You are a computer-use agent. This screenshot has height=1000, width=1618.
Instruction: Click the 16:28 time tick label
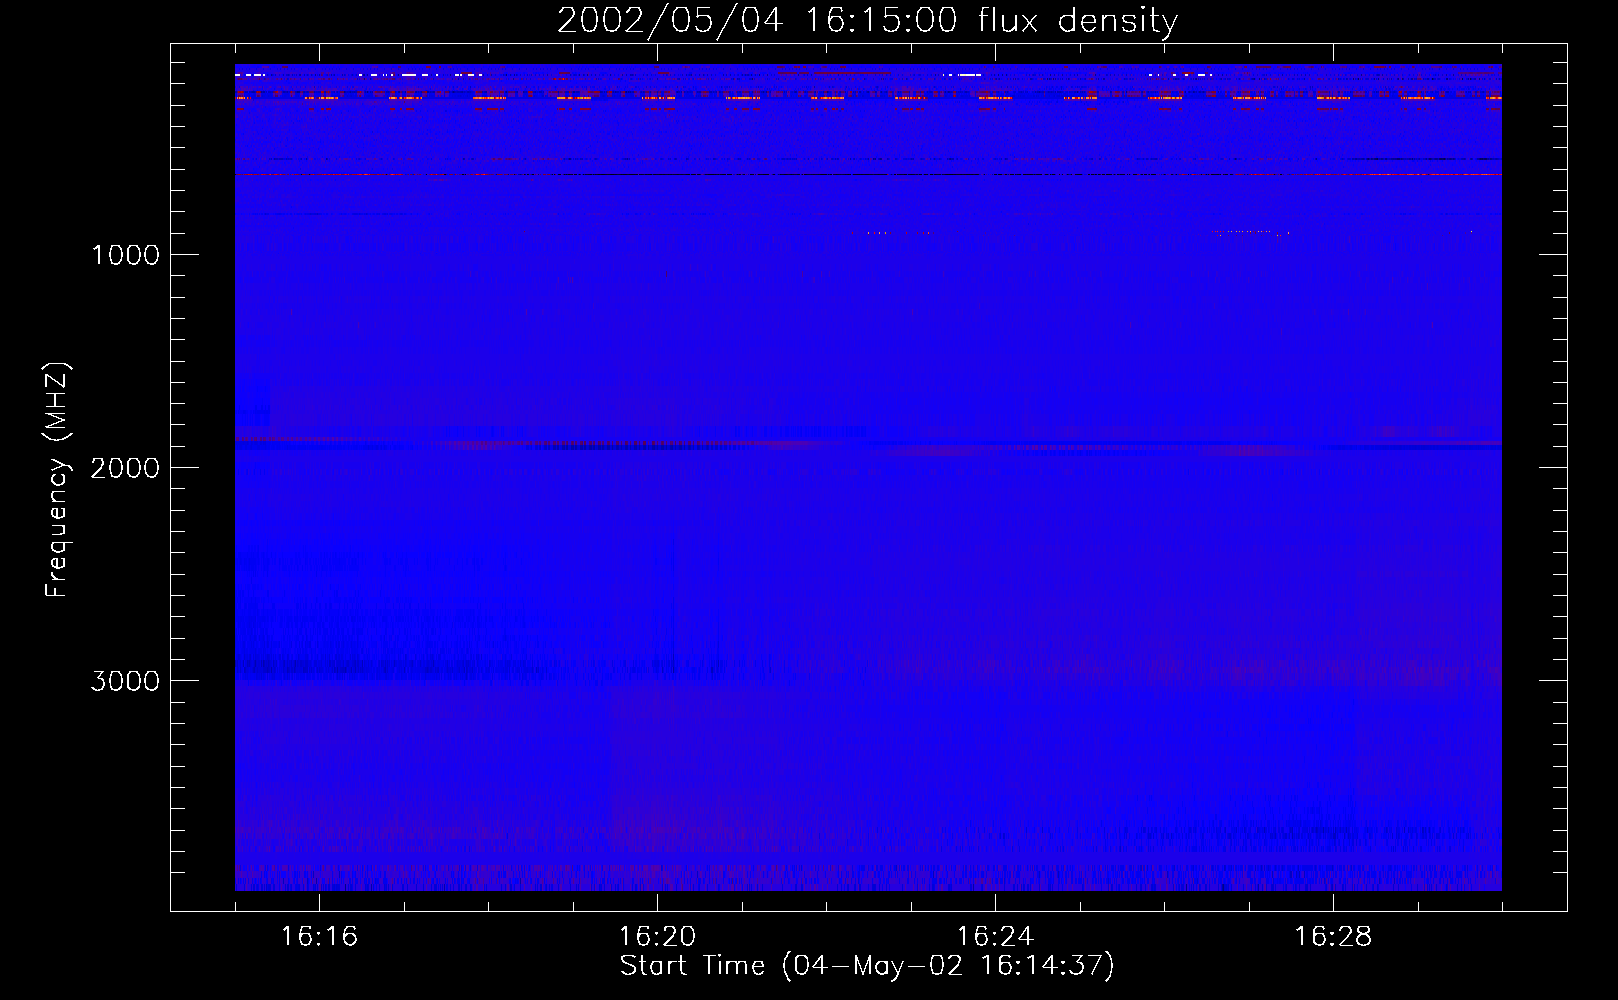1333,937
